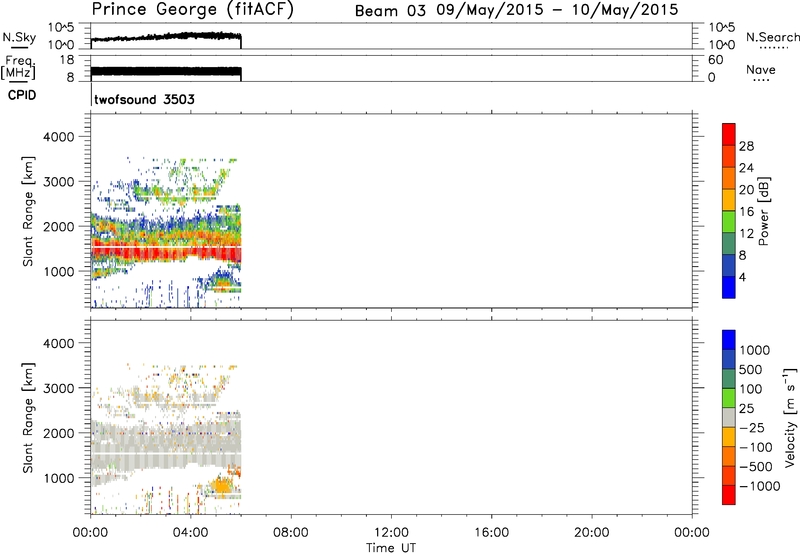The image size is (800, 554).
Task: Click the 'CPID' row label
Action: 22,95
